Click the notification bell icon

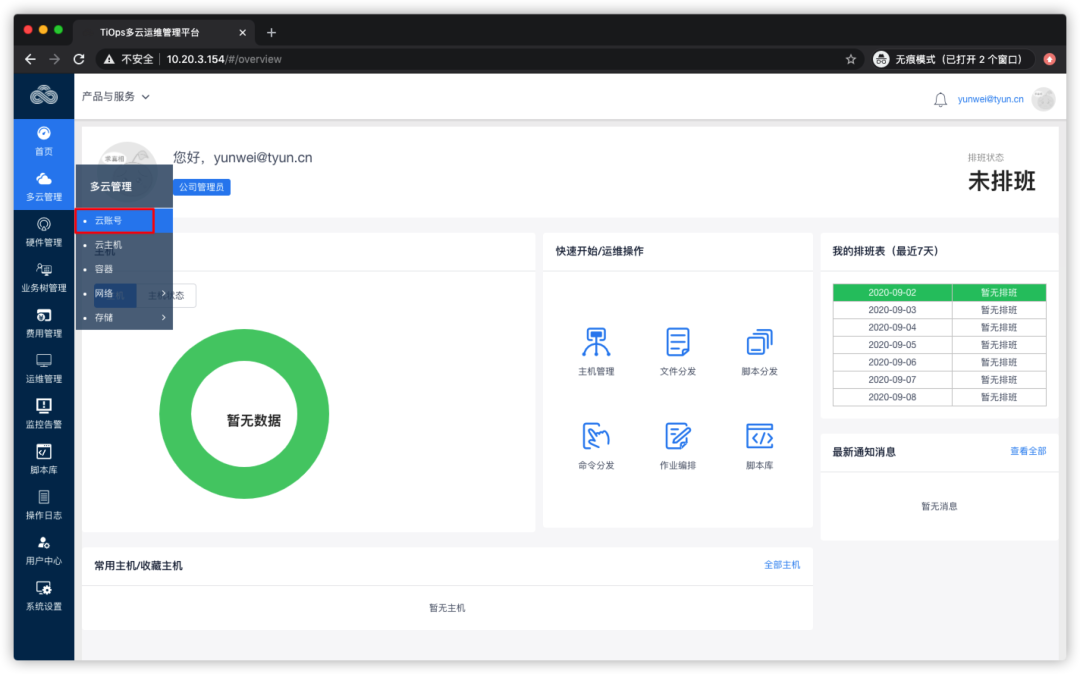(x=940, y=98)
